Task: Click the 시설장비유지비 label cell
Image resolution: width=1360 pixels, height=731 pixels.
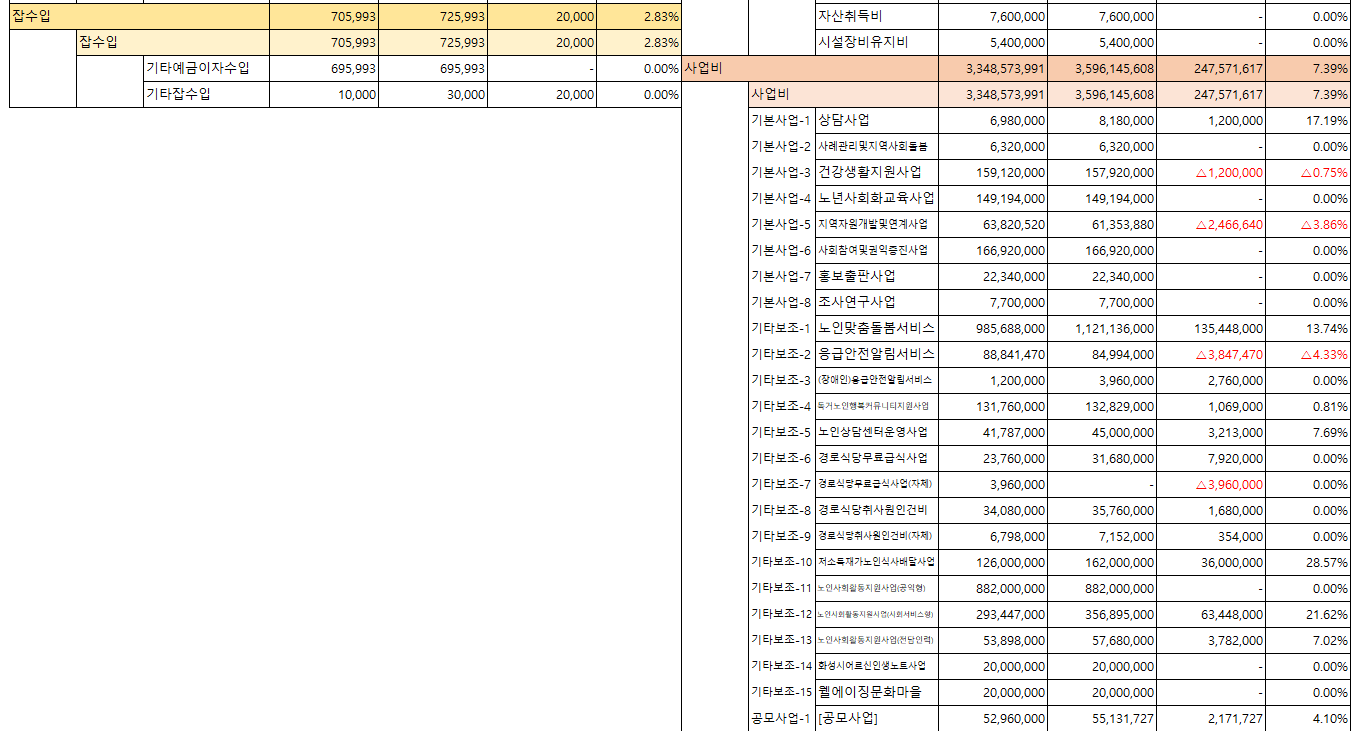Action: pyautogui.click(x=877, y=43)
